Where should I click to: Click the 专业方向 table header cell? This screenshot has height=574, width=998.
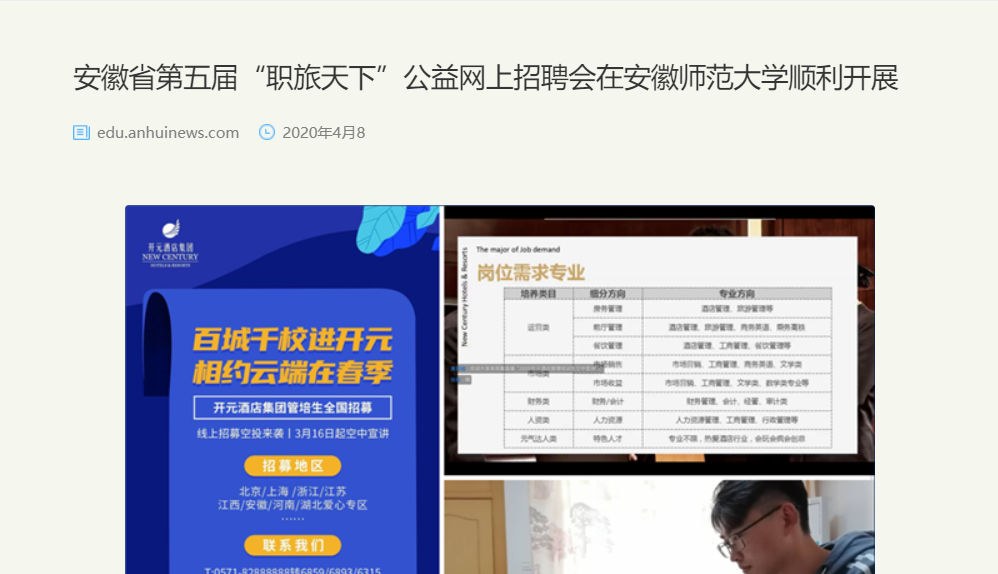(x=737, y=293)
